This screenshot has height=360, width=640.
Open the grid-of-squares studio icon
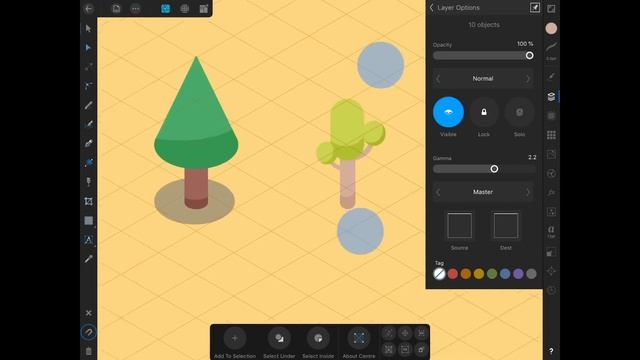(x=551, y=135)
